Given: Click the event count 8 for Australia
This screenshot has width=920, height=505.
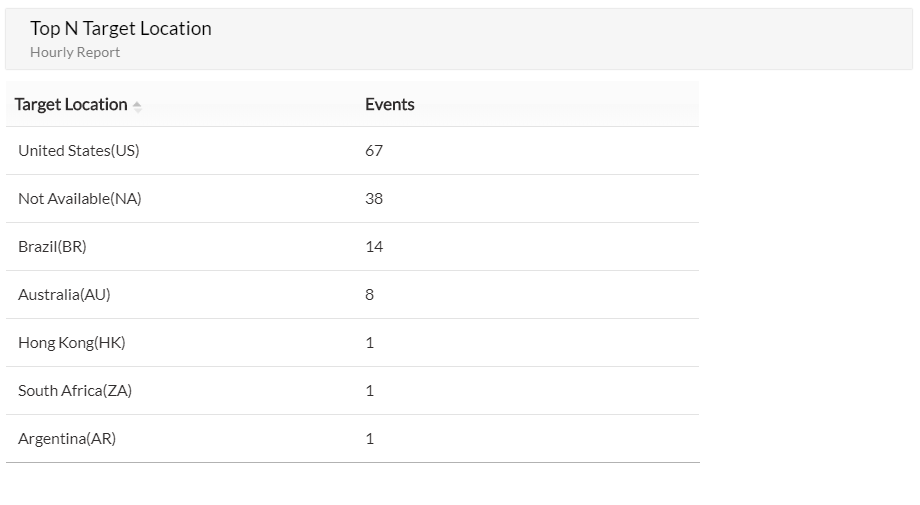Looking at the screenshot, I should tap(370, 295).
